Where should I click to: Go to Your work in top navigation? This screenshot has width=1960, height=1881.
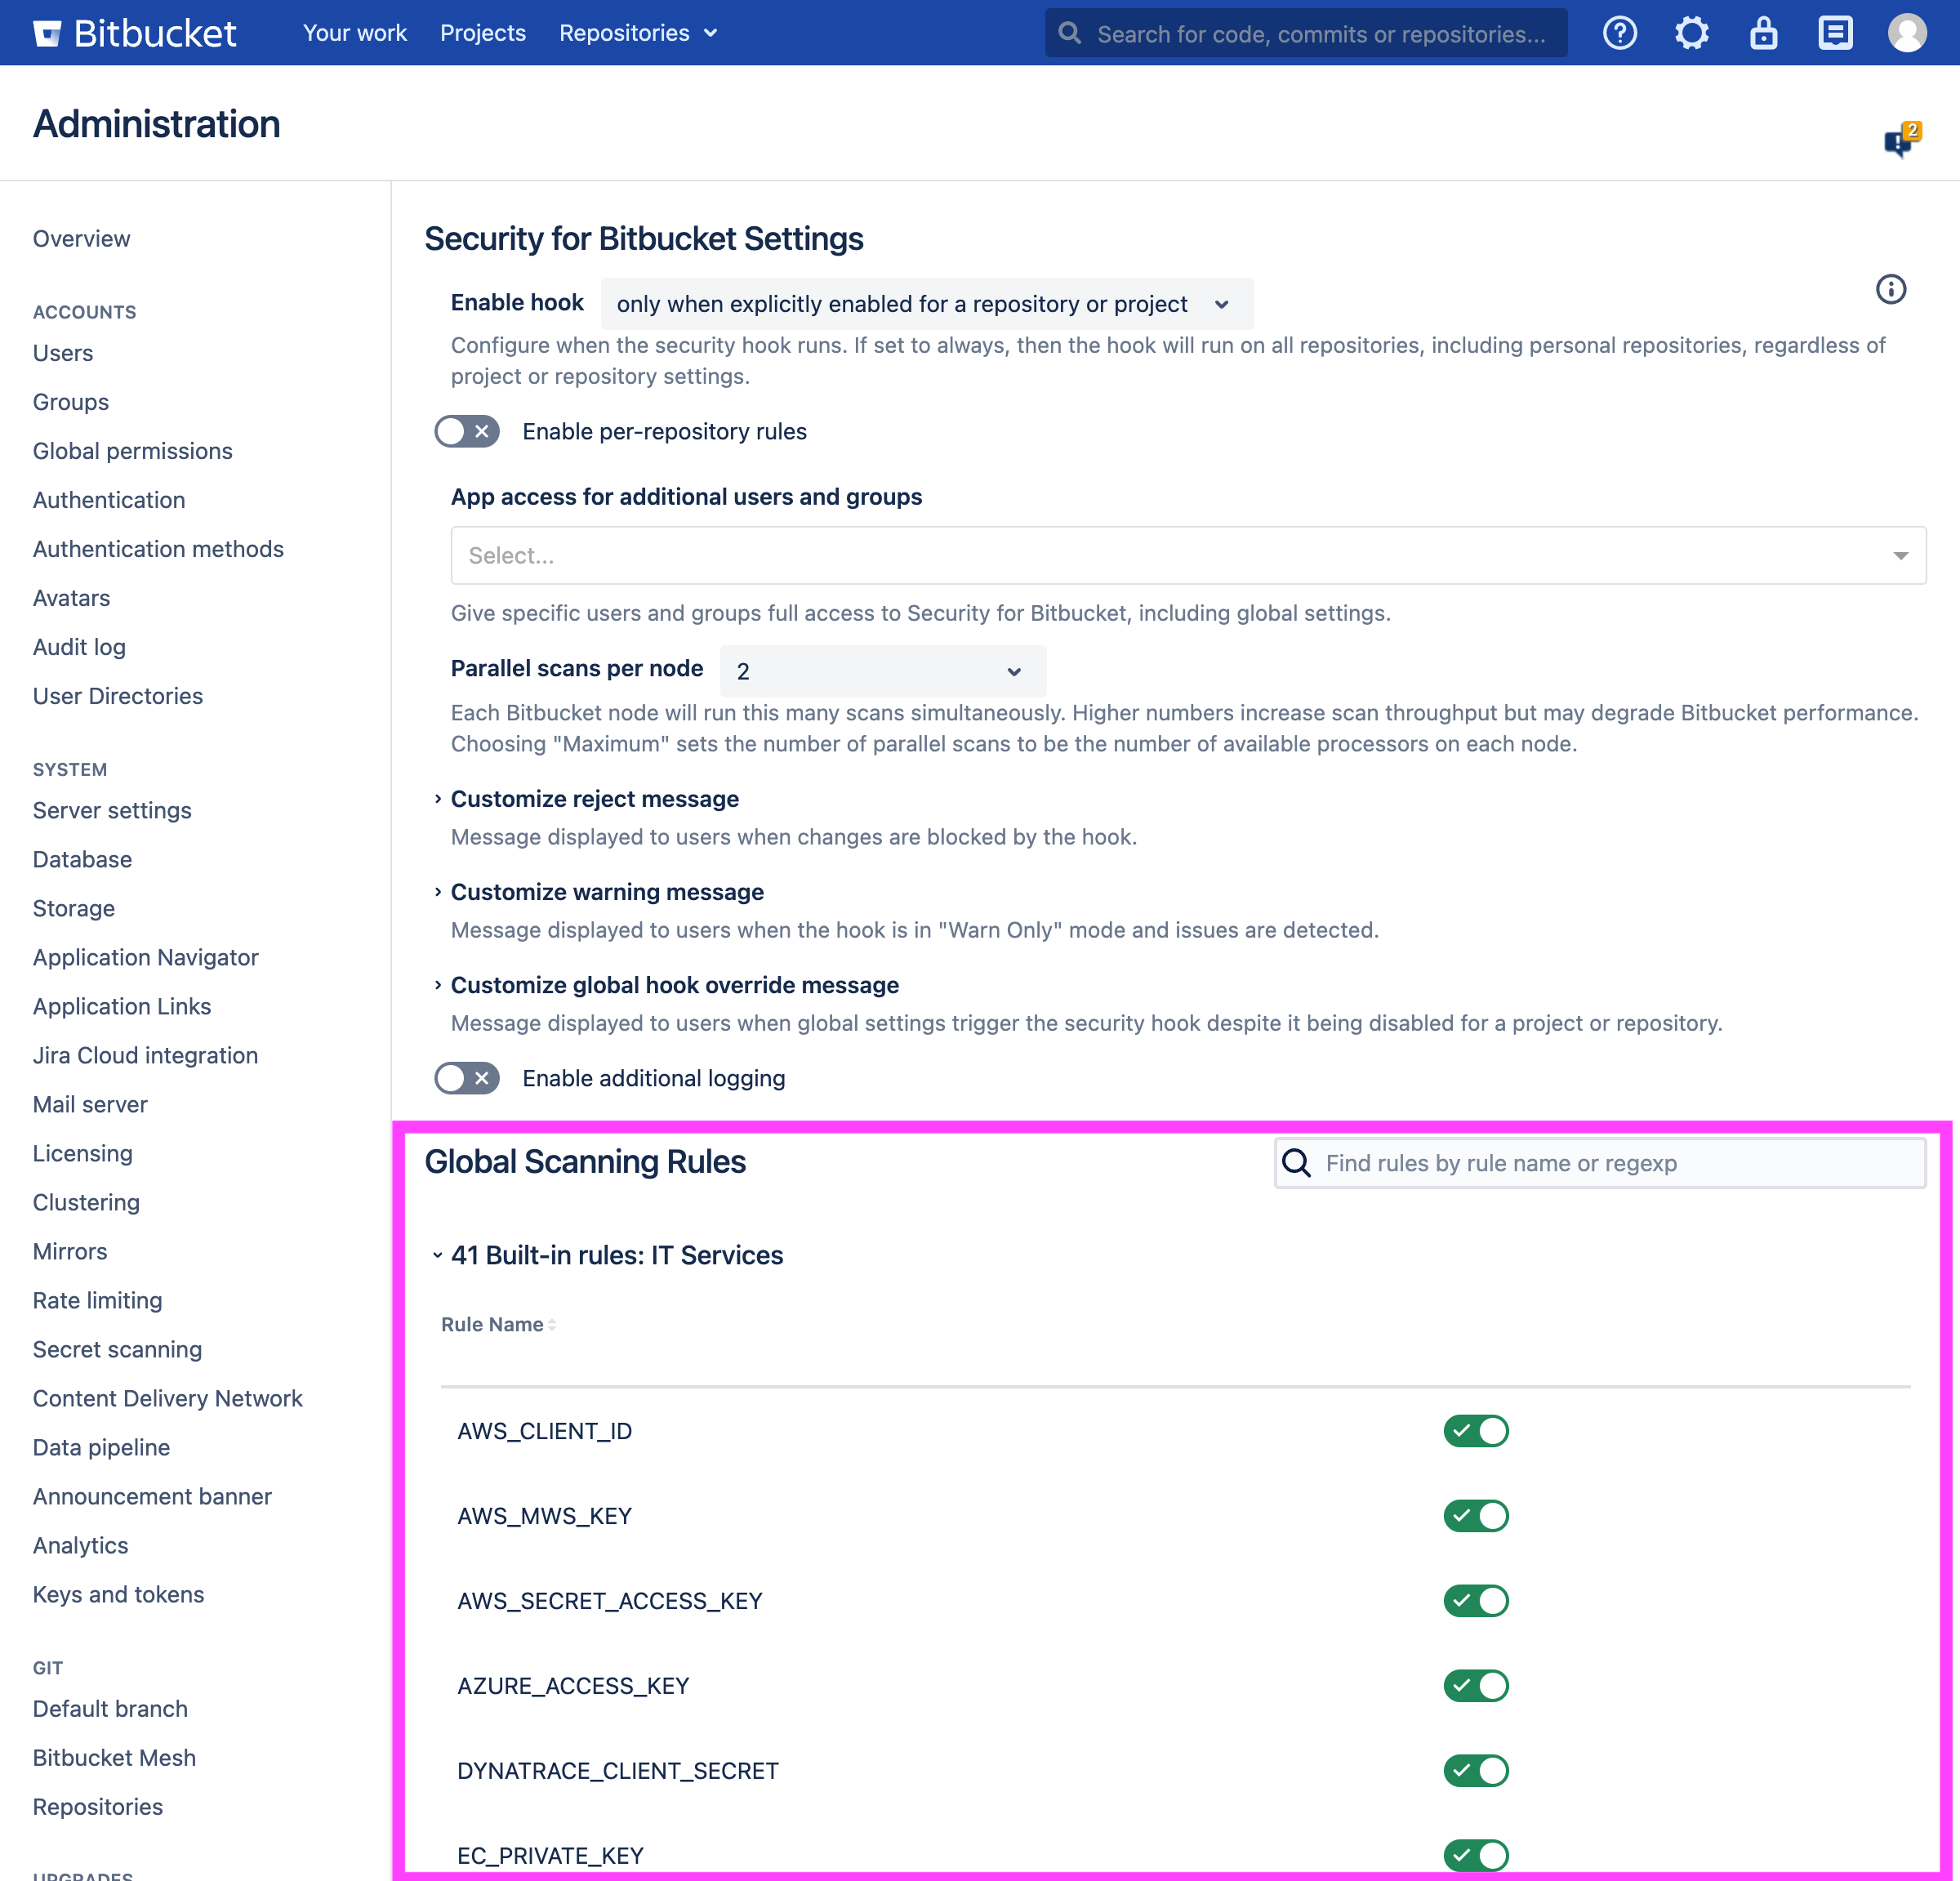354,33
